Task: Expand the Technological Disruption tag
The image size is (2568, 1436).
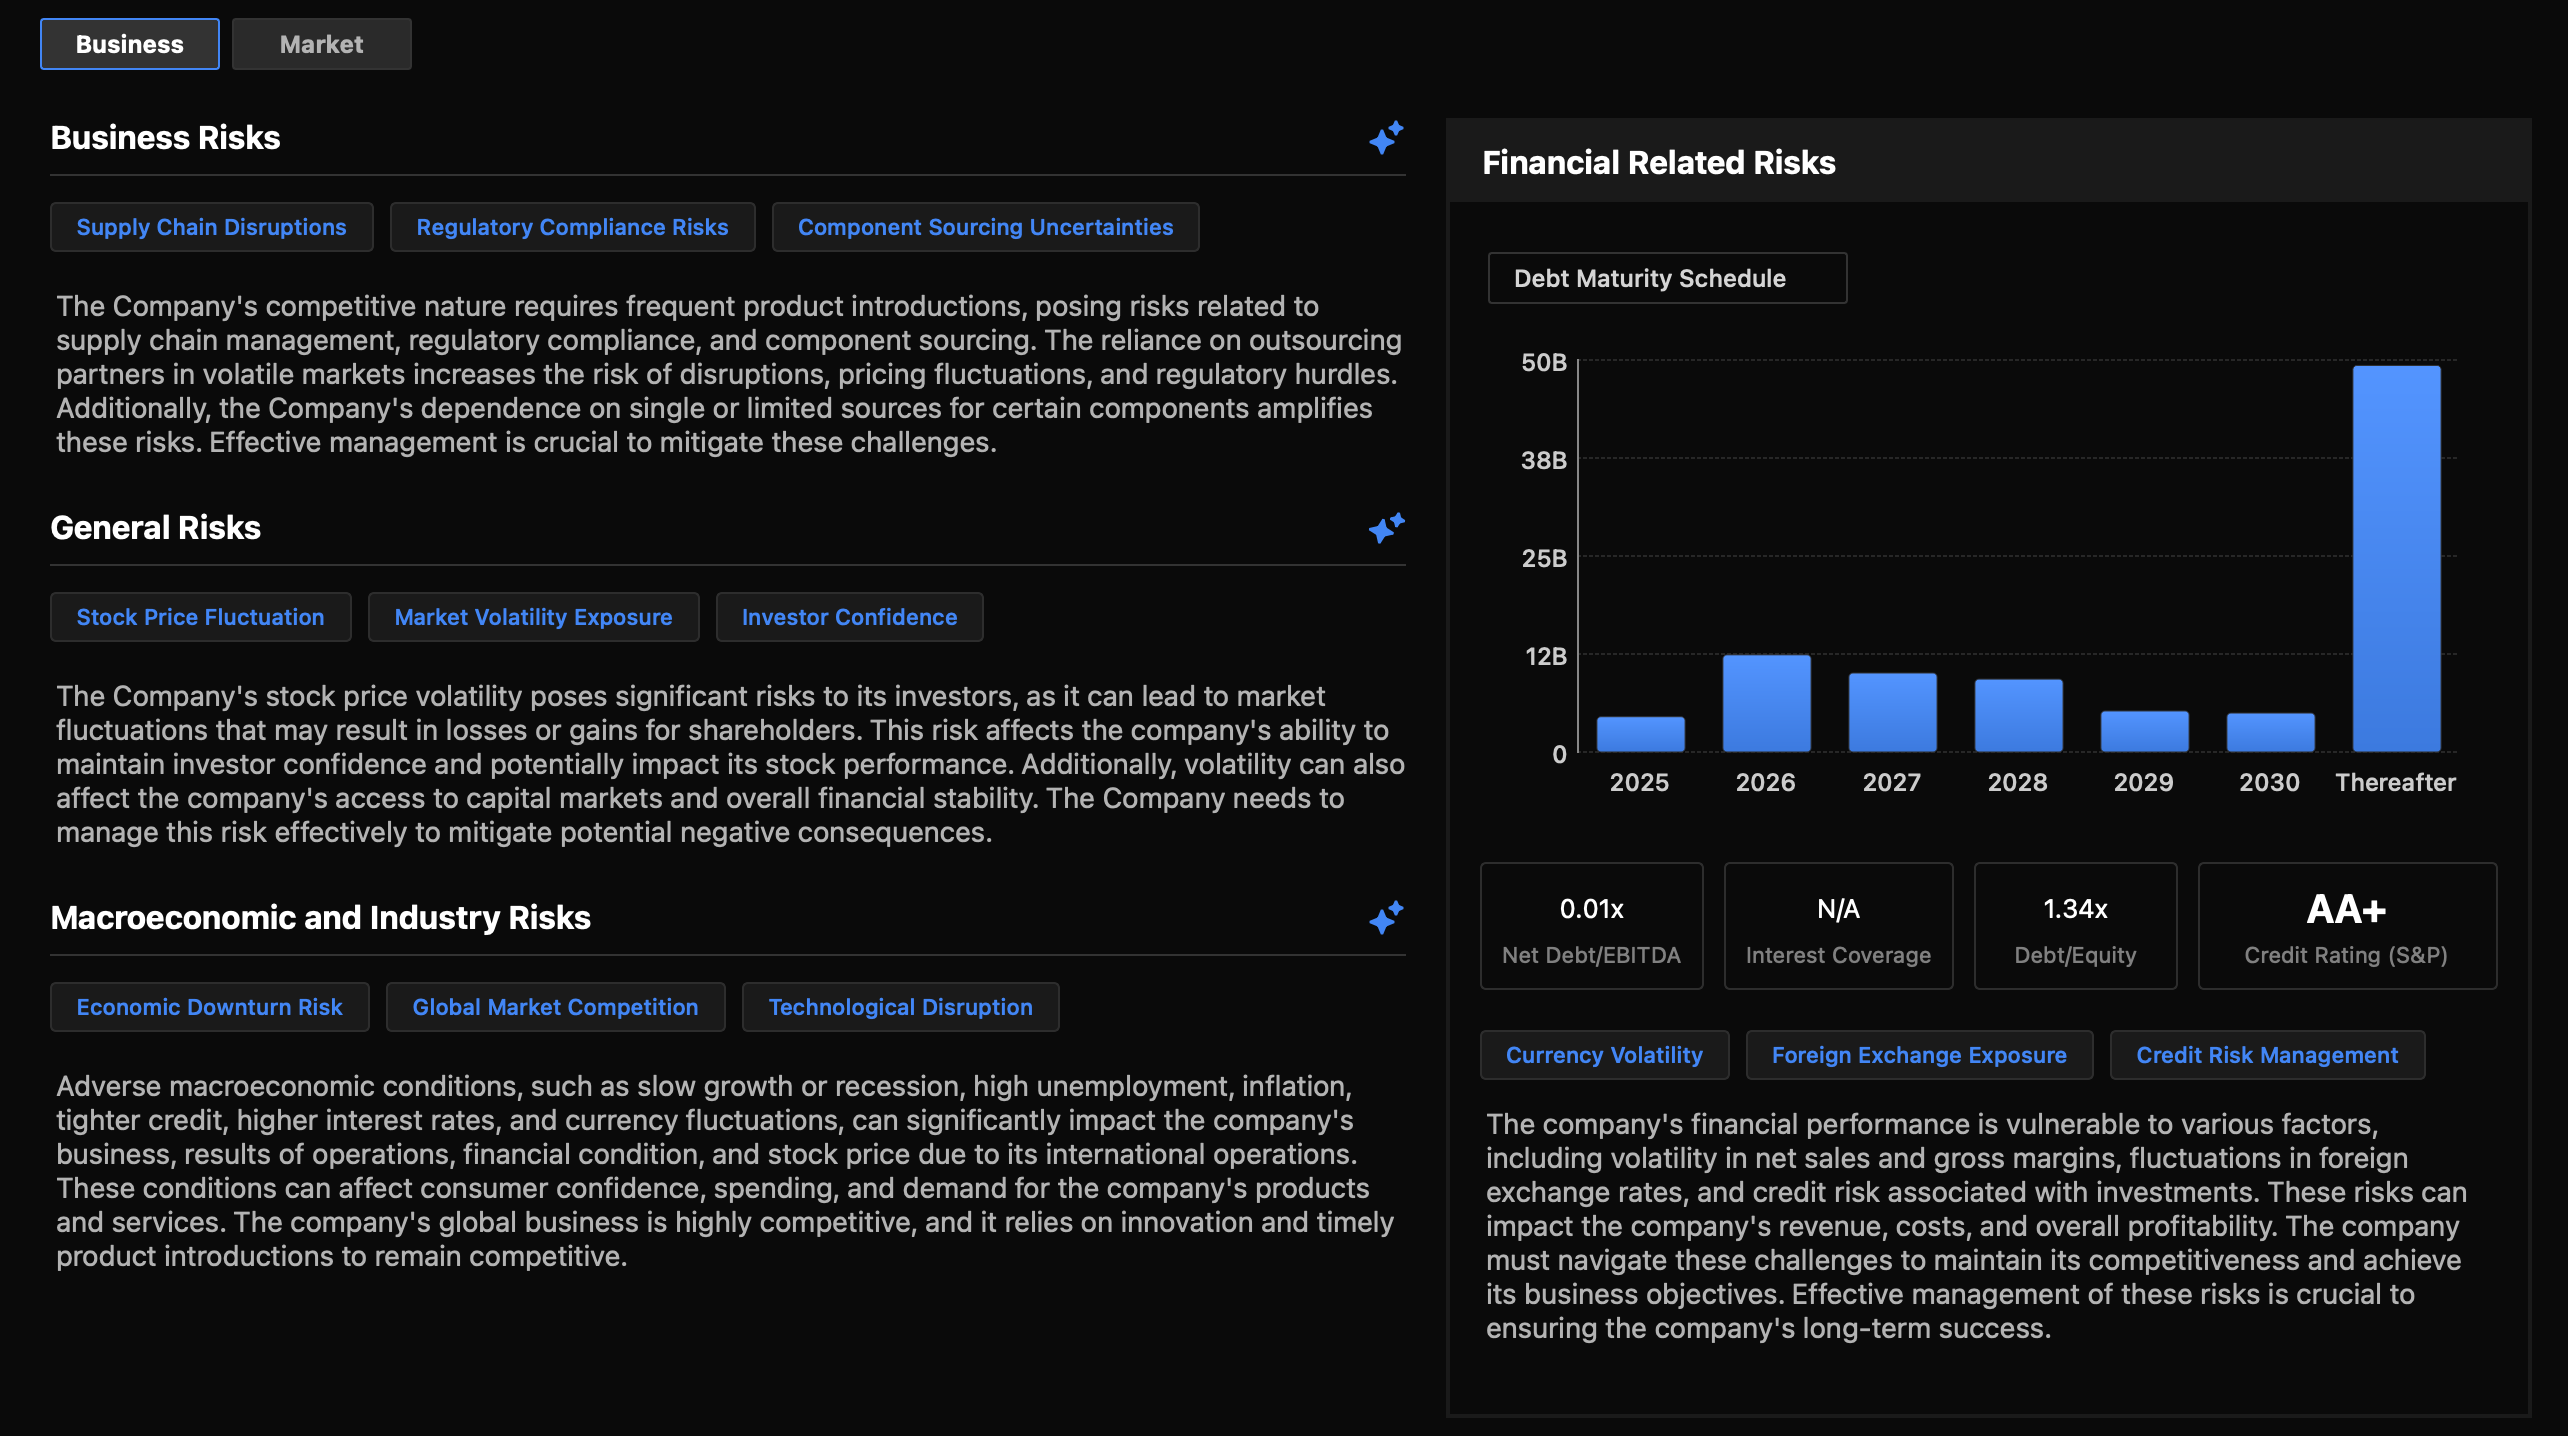Action: pyautogui.click(x=899, y=1007)
